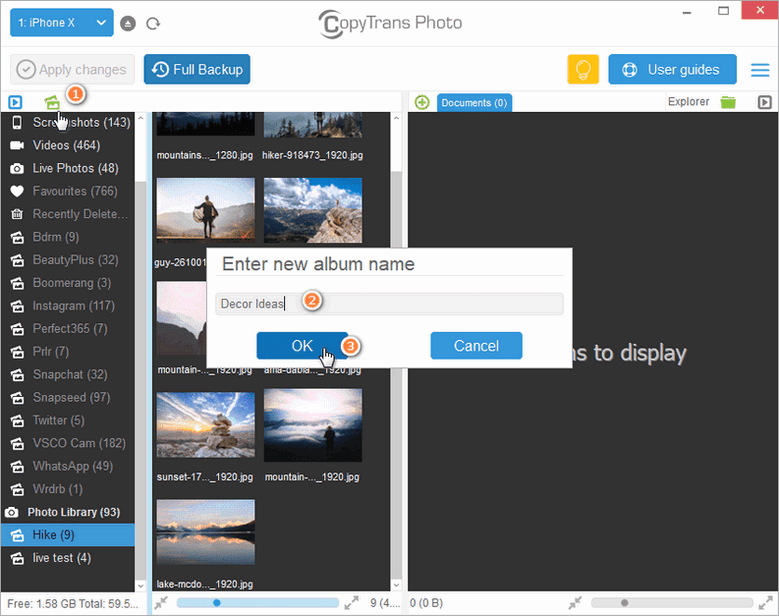Image resolution: width=779 pixels, height=616 pixels.
Task: Select Snapseed (97) album
Action: click(68, 397)
